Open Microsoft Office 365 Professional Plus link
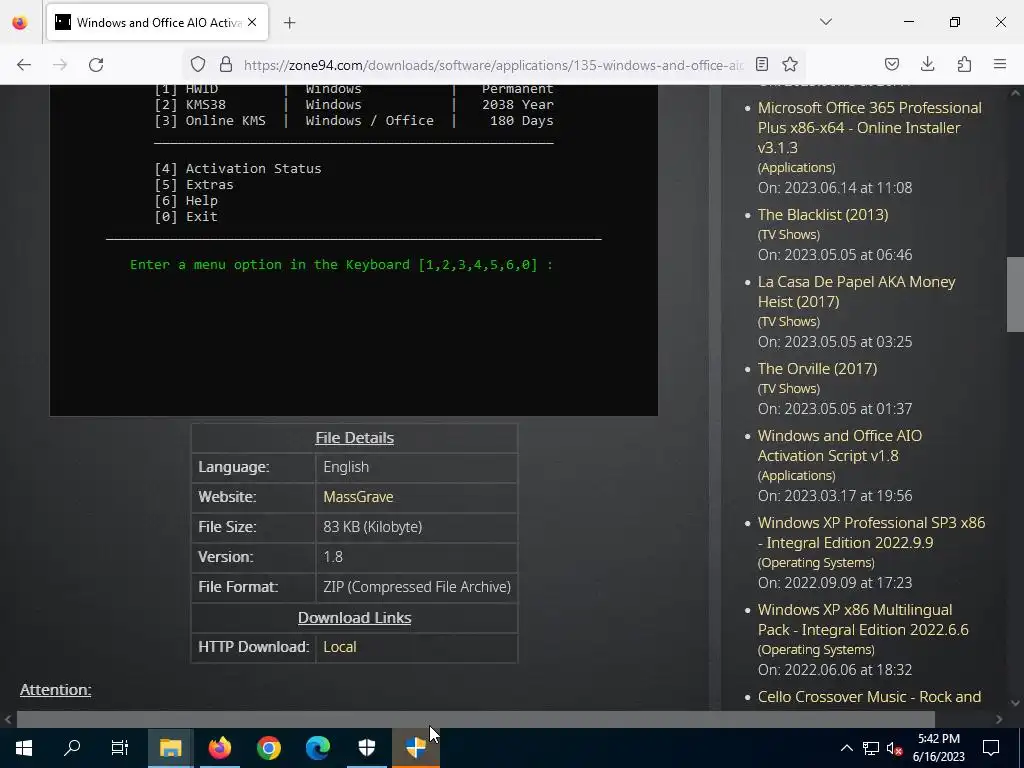 [869, 128]
